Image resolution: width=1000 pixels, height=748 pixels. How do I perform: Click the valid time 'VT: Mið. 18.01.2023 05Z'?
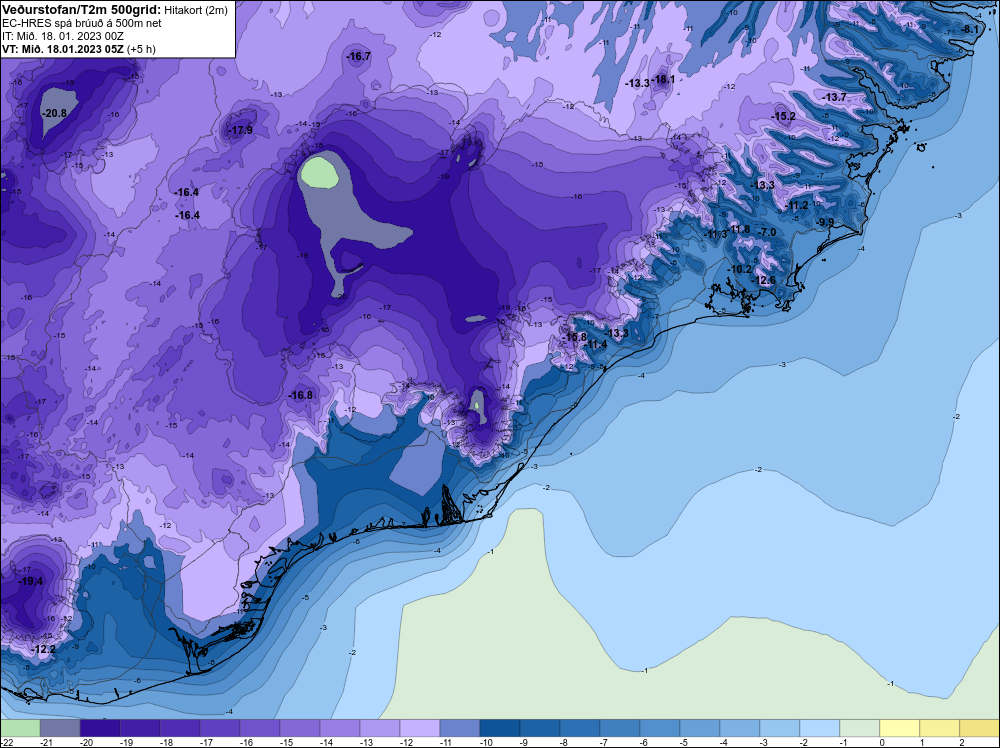click(63, 49)
